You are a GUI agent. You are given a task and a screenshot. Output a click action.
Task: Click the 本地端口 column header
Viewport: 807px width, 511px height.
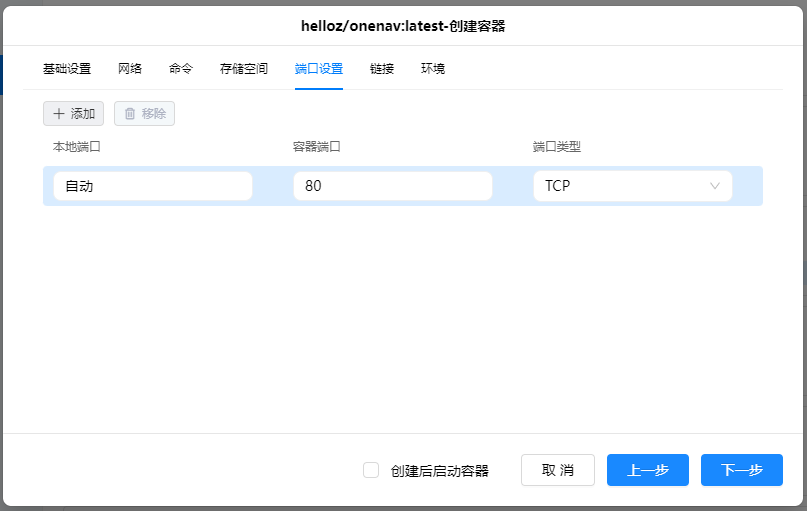point(77,147)
